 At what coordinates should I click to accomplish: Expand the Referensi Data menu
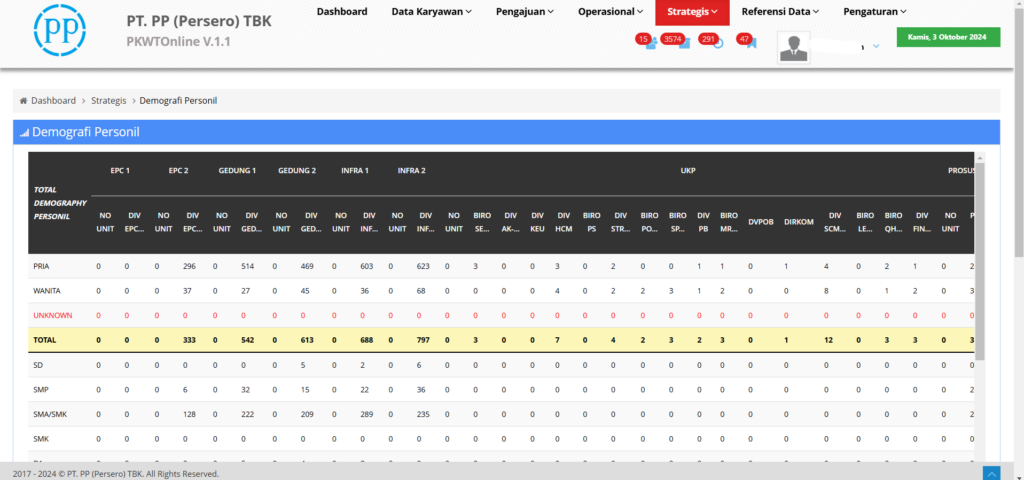pyautogui.click(x=780, y=12)
